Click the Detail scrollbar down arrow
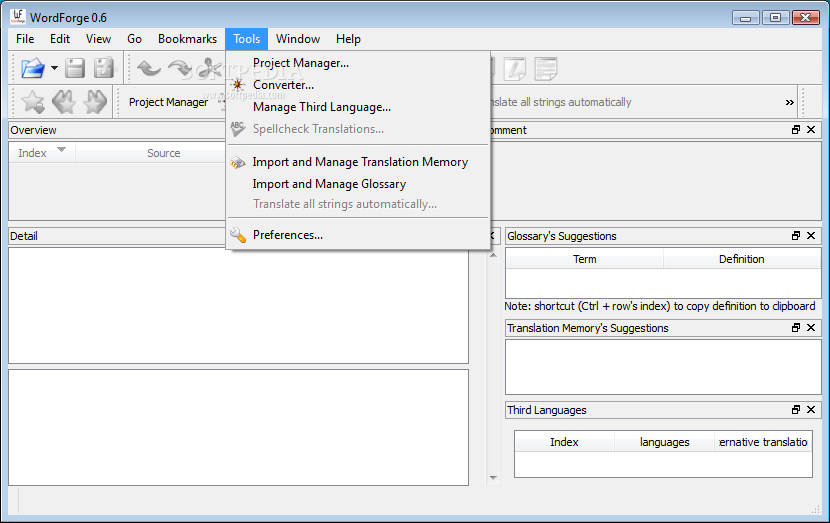 coord(493,477)
